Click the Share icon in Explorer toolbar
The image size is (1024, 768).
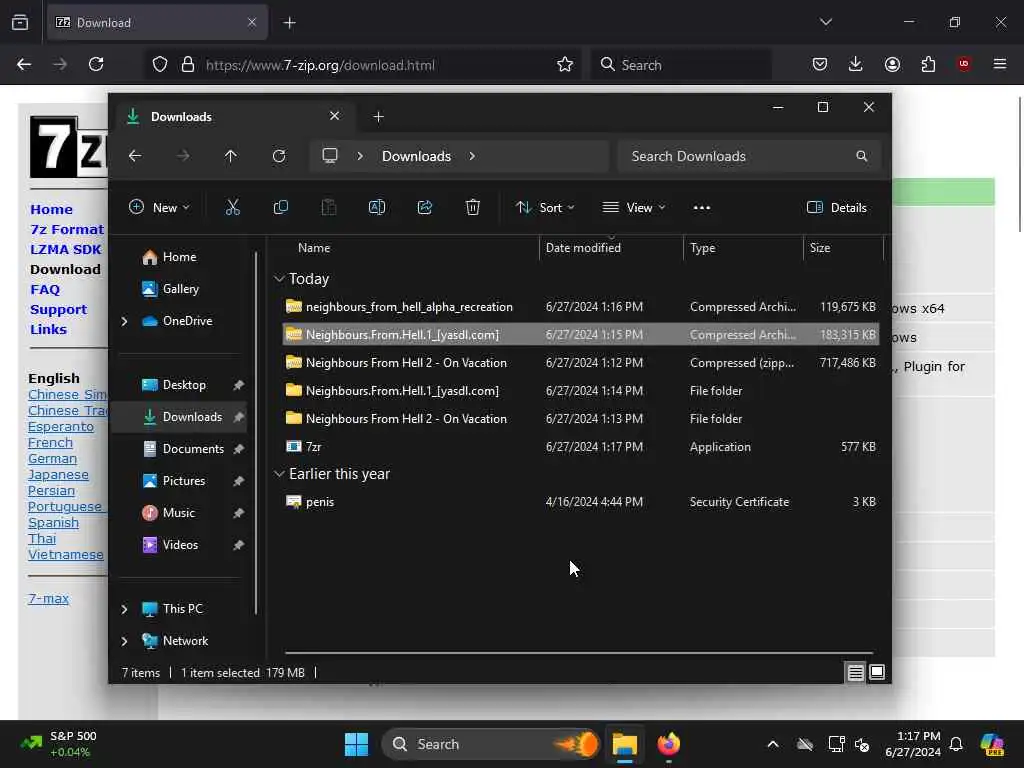pyautogui.click(x=424, y=208)
